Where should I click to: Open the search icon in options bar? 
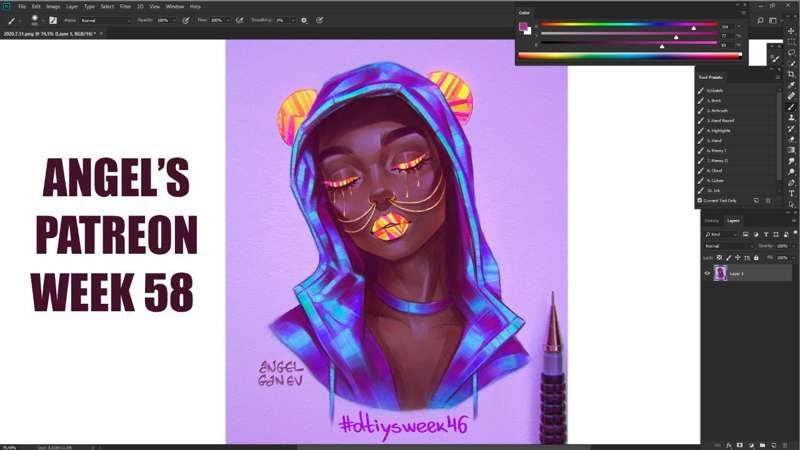pos(760,20)
